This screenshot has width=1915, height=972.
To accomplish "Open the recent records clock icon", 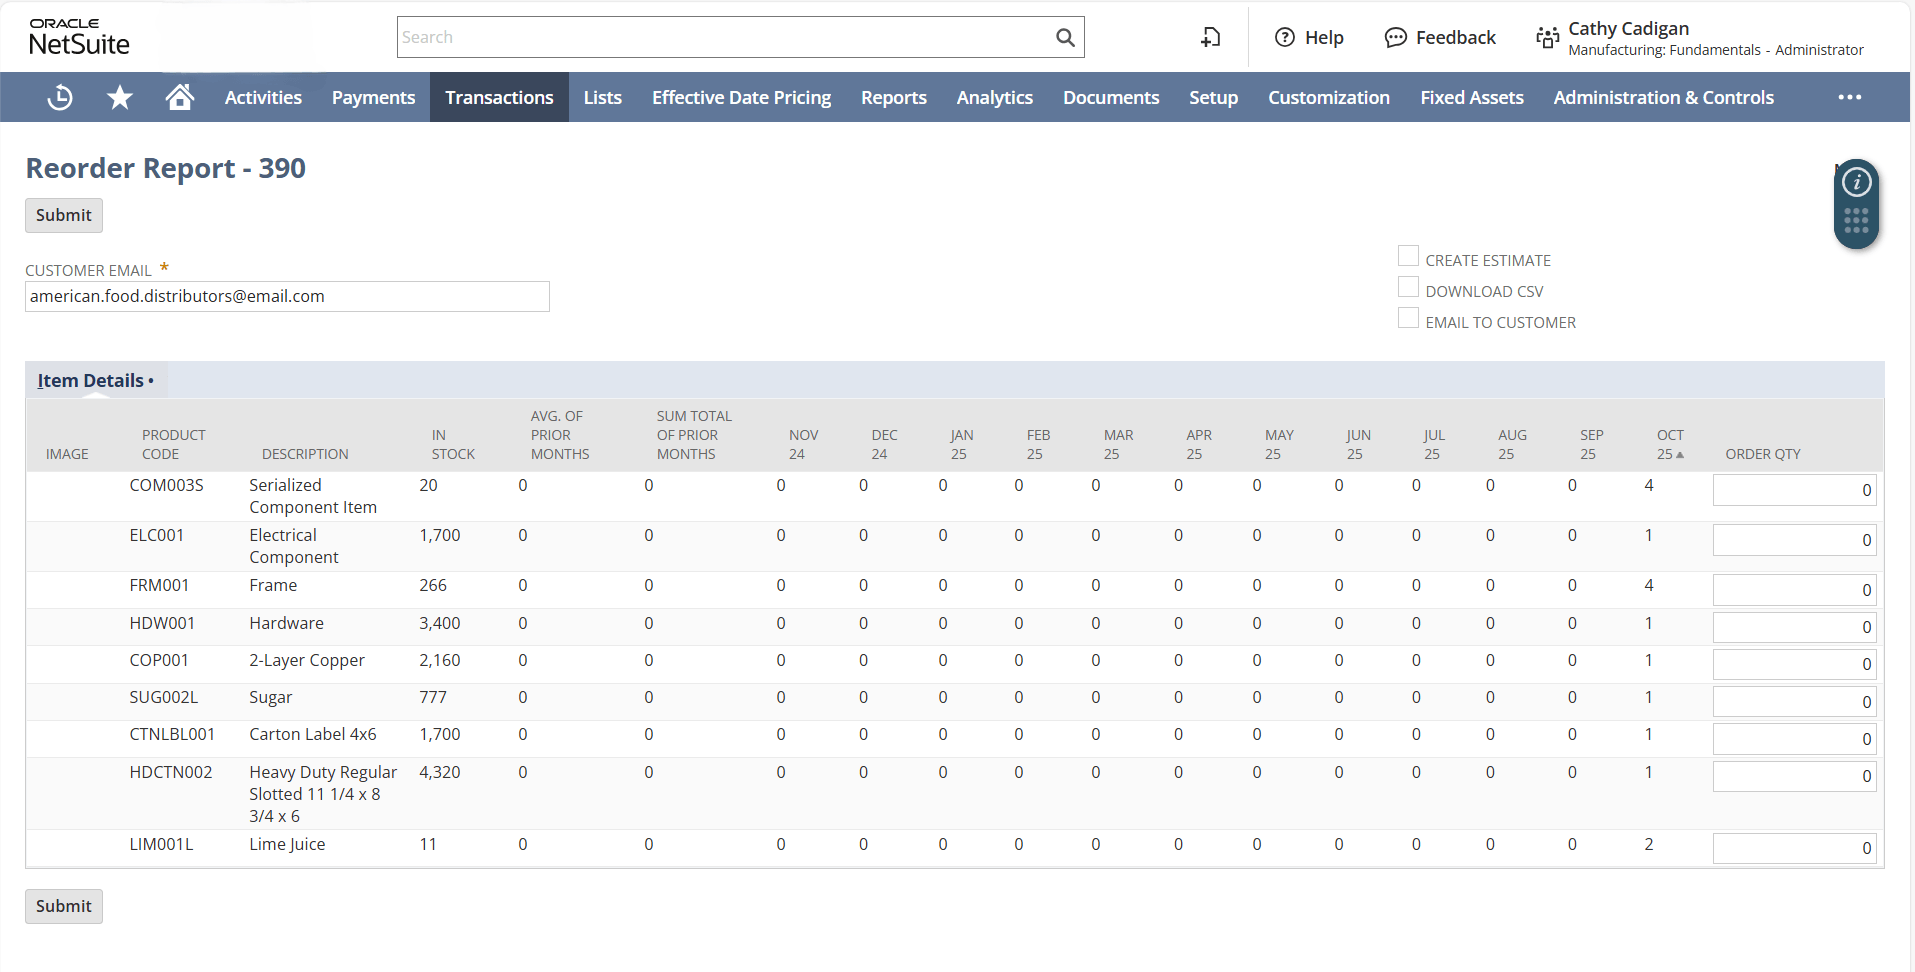I will click(x=59, y=97).
